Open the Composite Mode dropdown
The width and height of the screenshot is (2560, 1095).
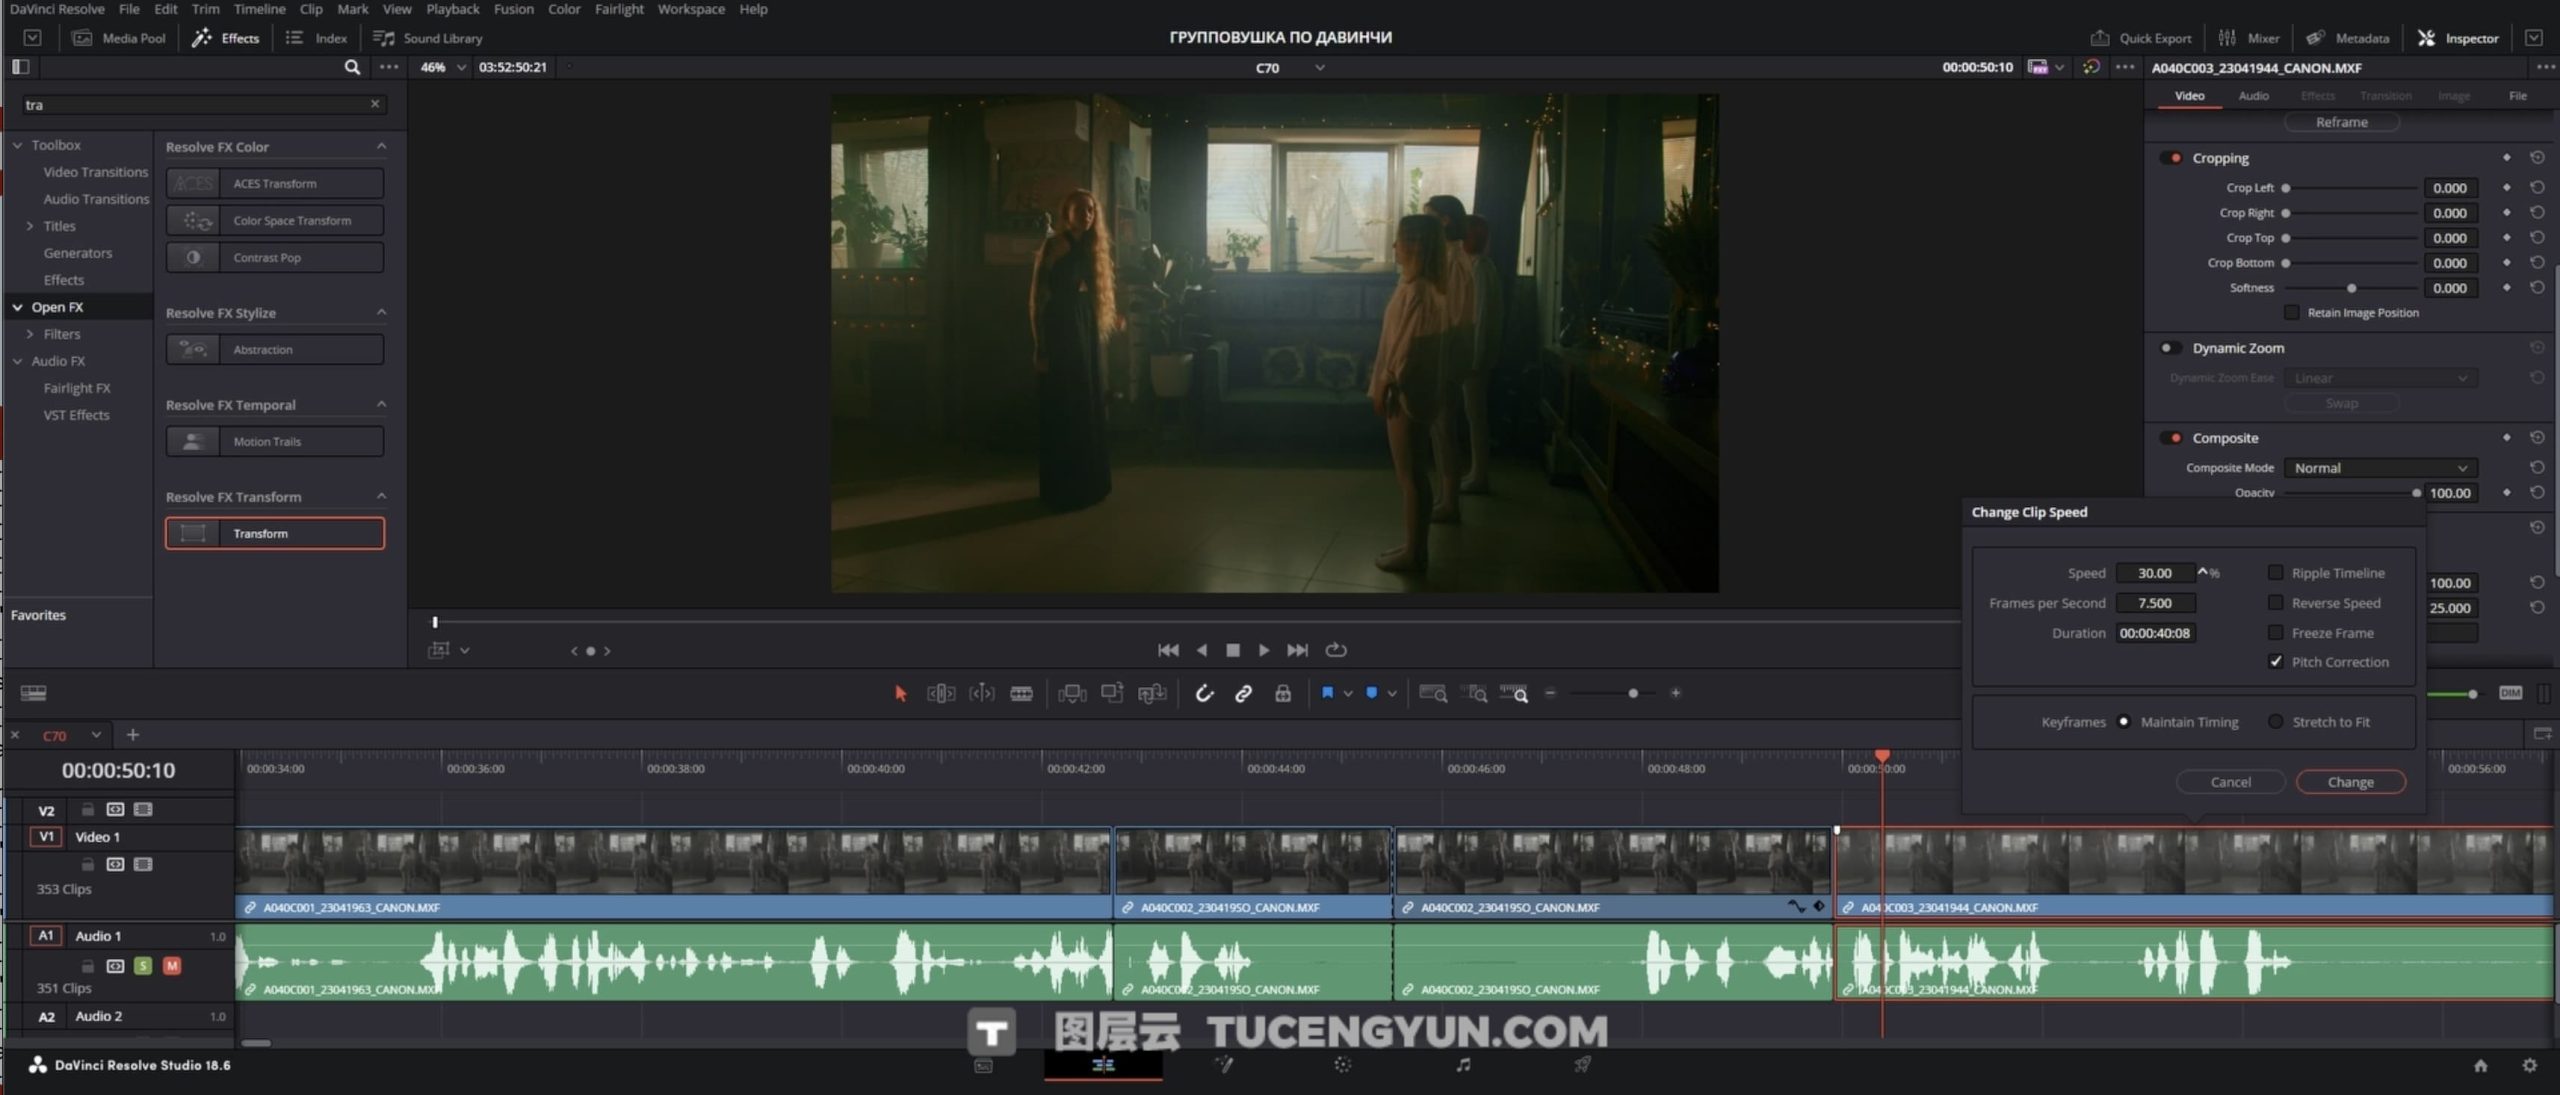point(2379,468)
